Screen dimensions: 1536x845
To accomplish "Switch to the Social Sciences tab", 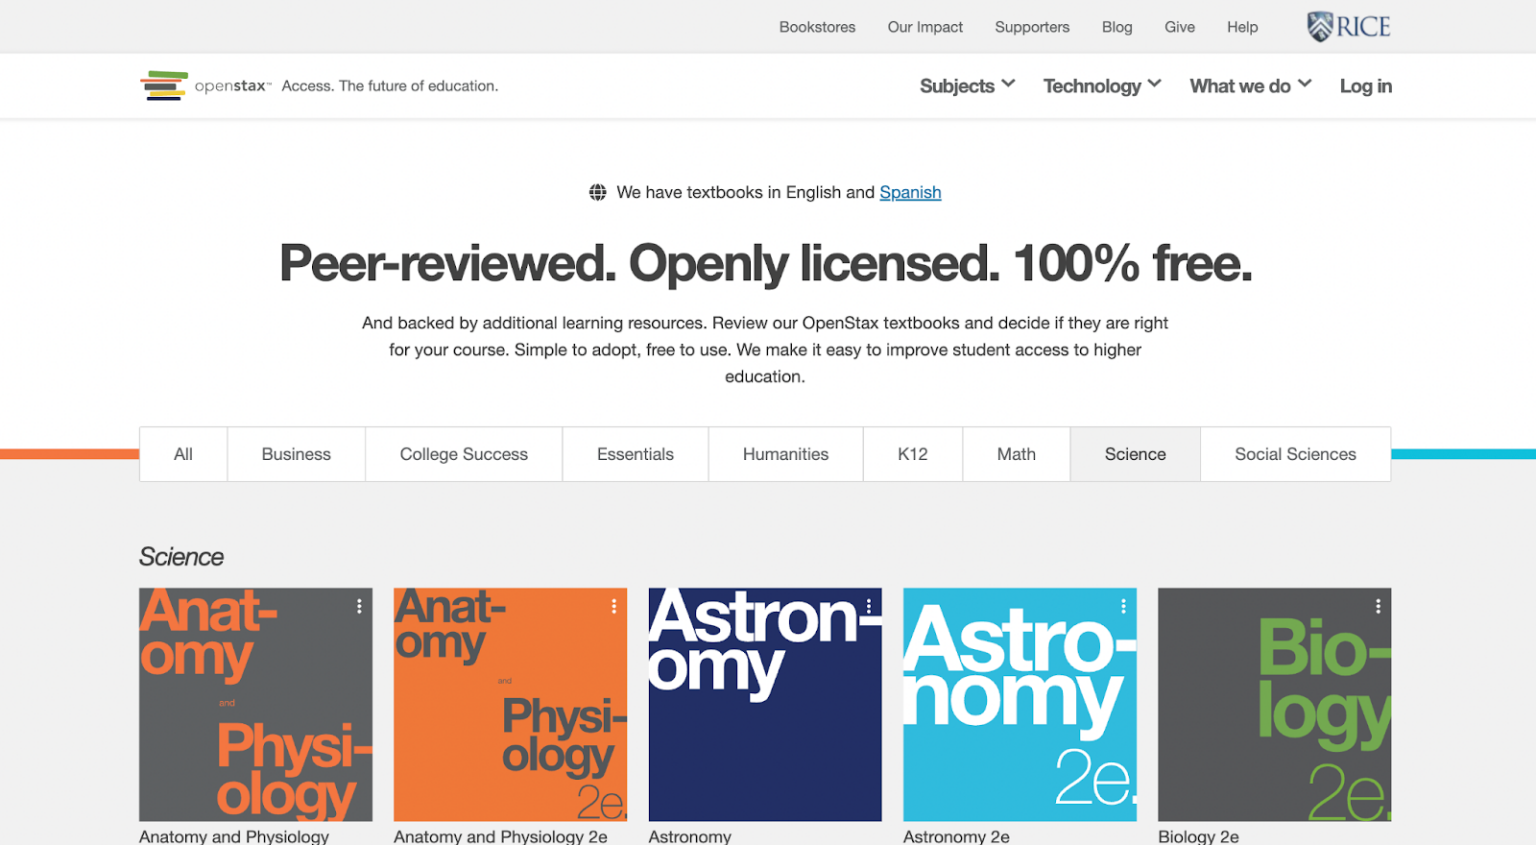I will pyautogui.click(x=1295, y=454).
